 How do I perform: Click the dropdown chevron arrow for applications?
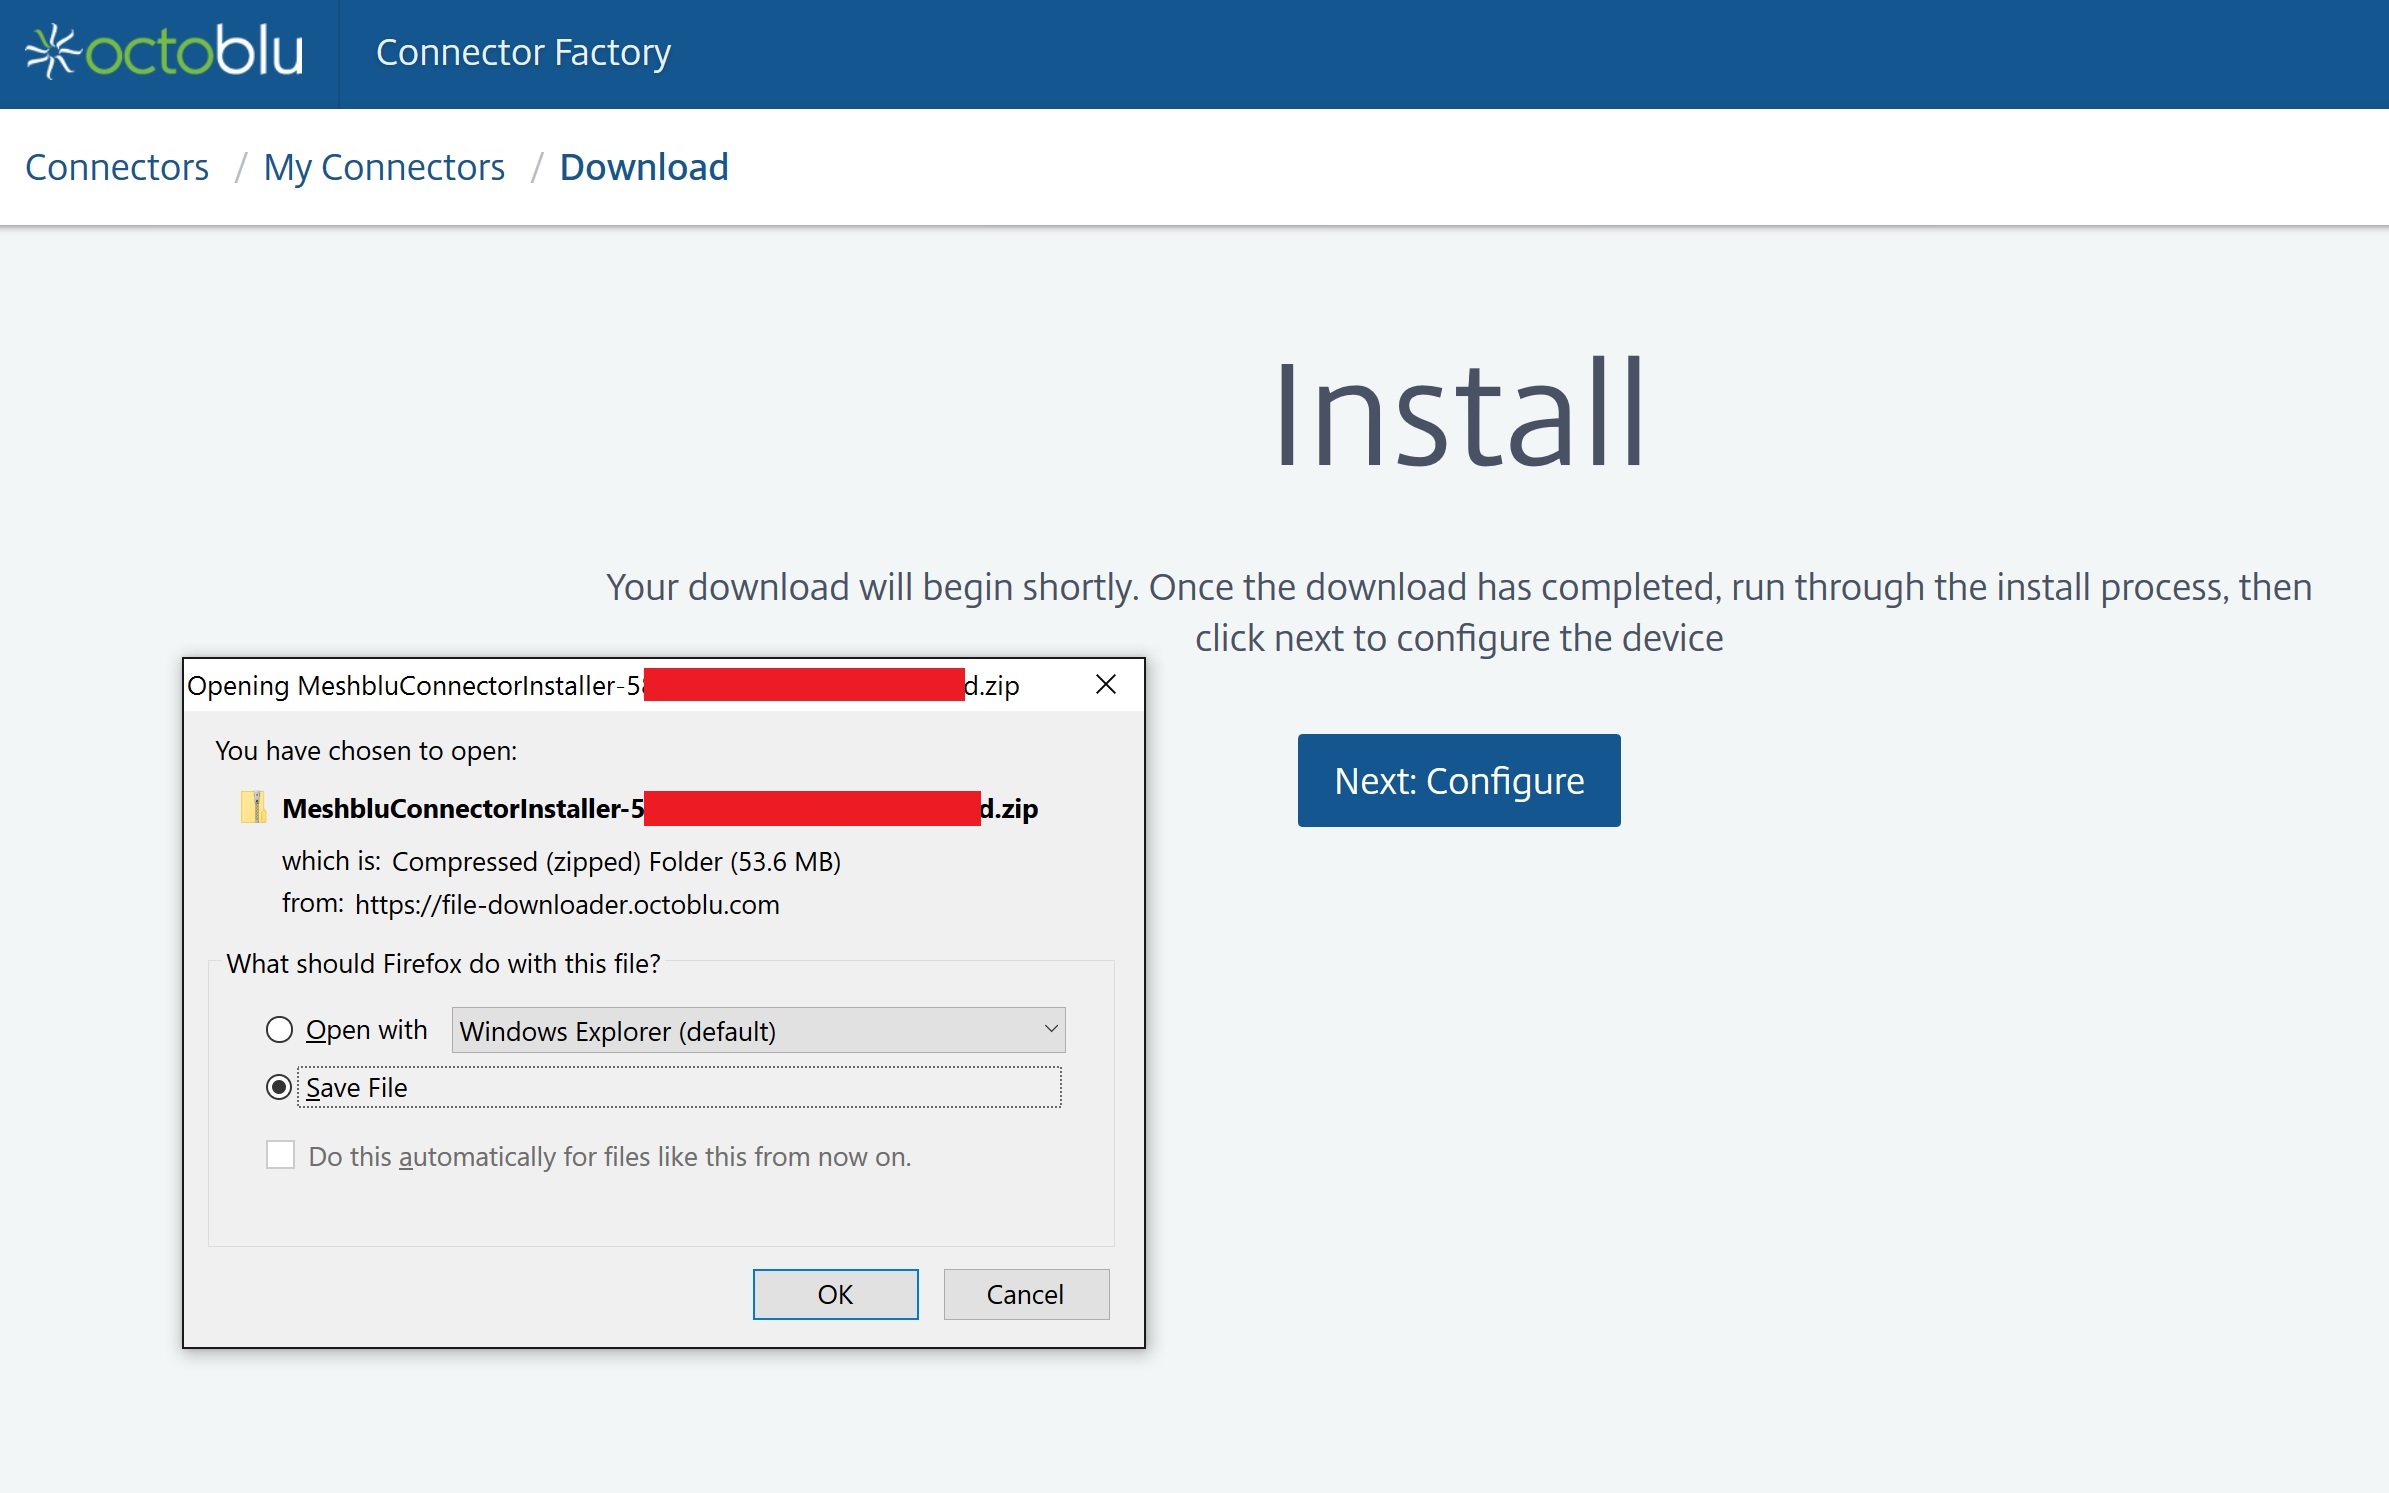(1050, 1029)
